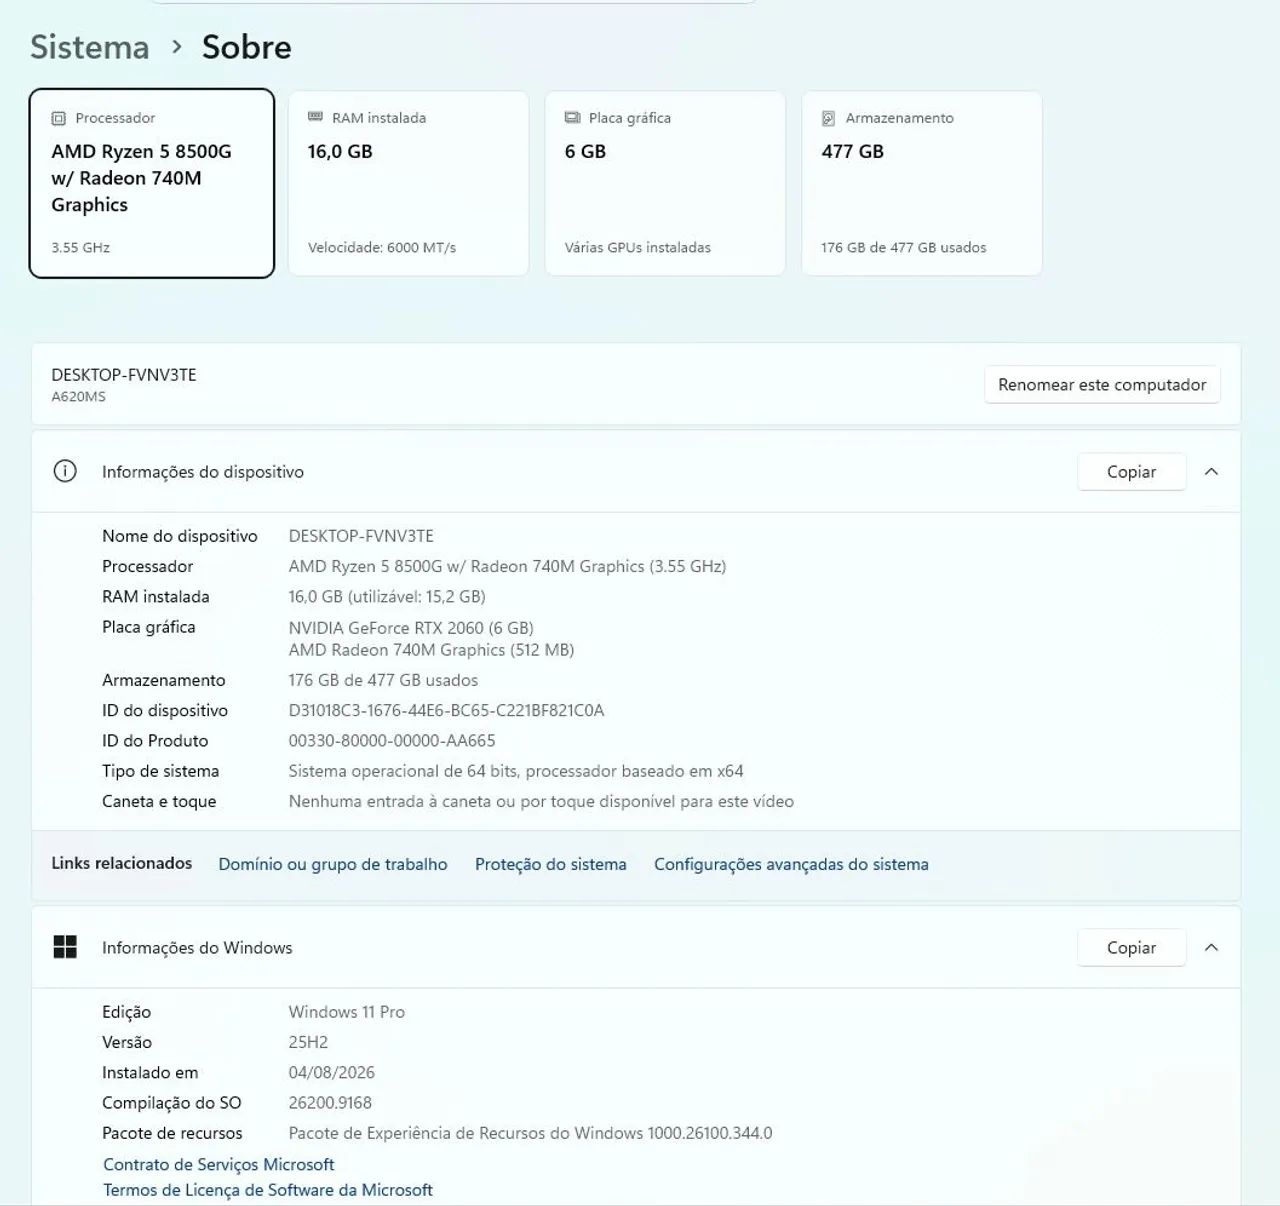Click the Pacote de Experiência de Recursos value
The height and width of the screenshot is (1206, 1280).
click(x=531, y=1133)
